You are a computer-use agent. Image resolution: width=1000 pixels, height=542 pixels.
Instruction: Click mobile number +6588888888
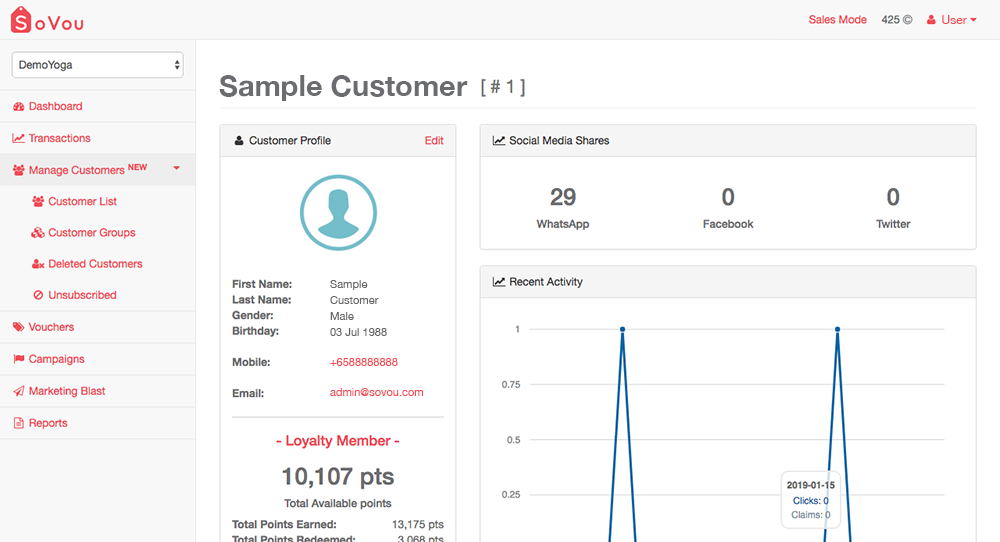click(364, 362)
